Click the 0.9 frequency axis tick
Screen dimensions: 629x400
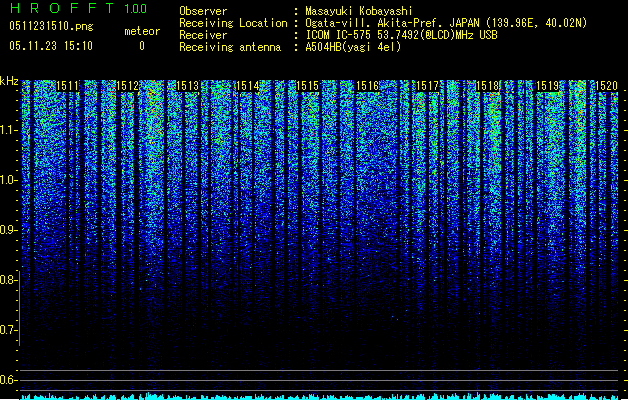click(9, 230)
